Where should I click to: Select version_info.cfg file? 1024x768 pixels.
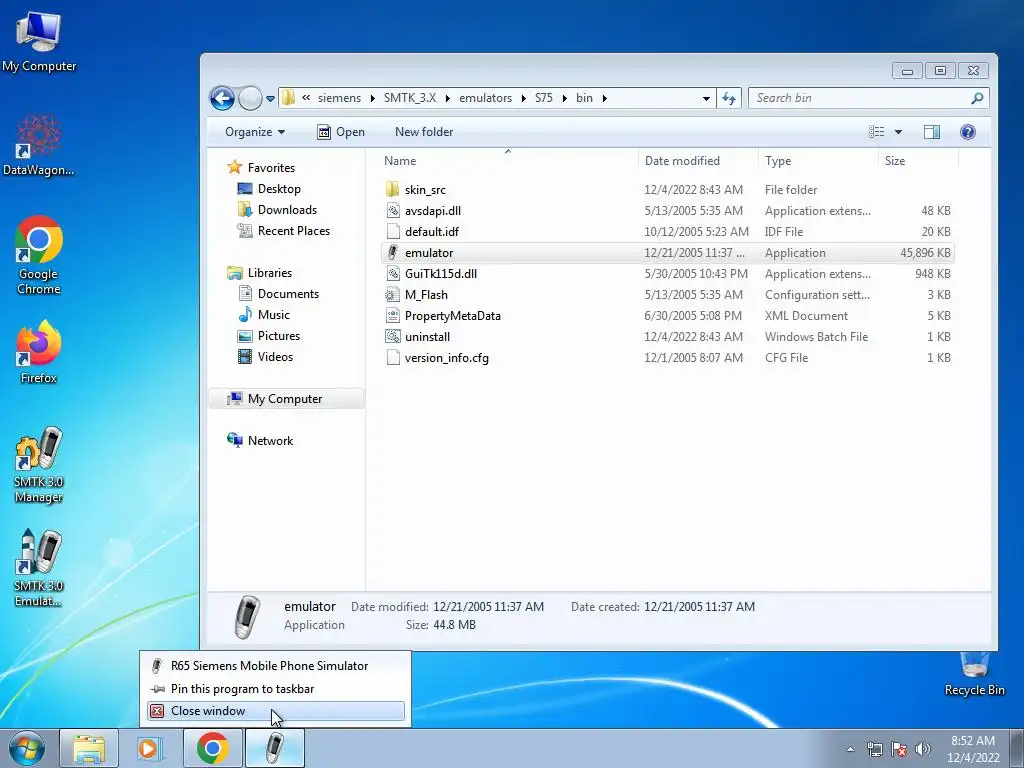(x=667, y=358)
